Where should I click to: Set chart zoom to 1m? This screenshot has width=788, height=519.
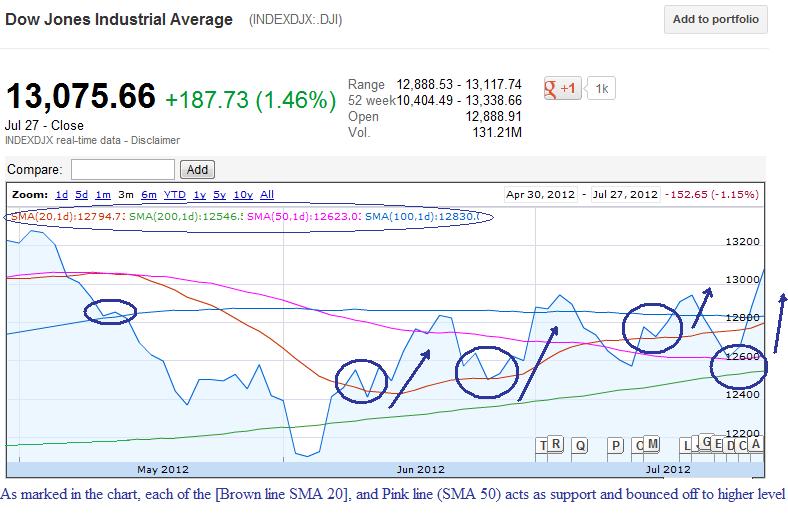point(103,195)
